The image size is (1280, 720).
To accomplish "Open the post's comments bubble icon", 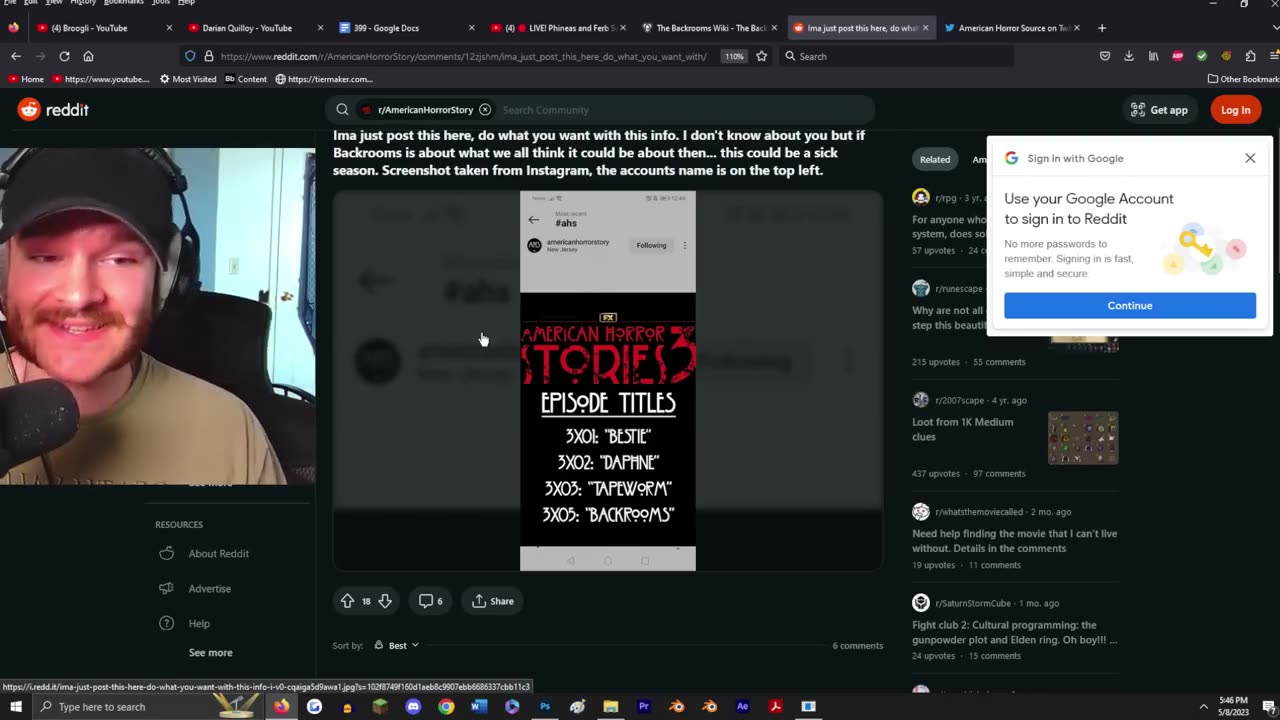I will point(431,601).
